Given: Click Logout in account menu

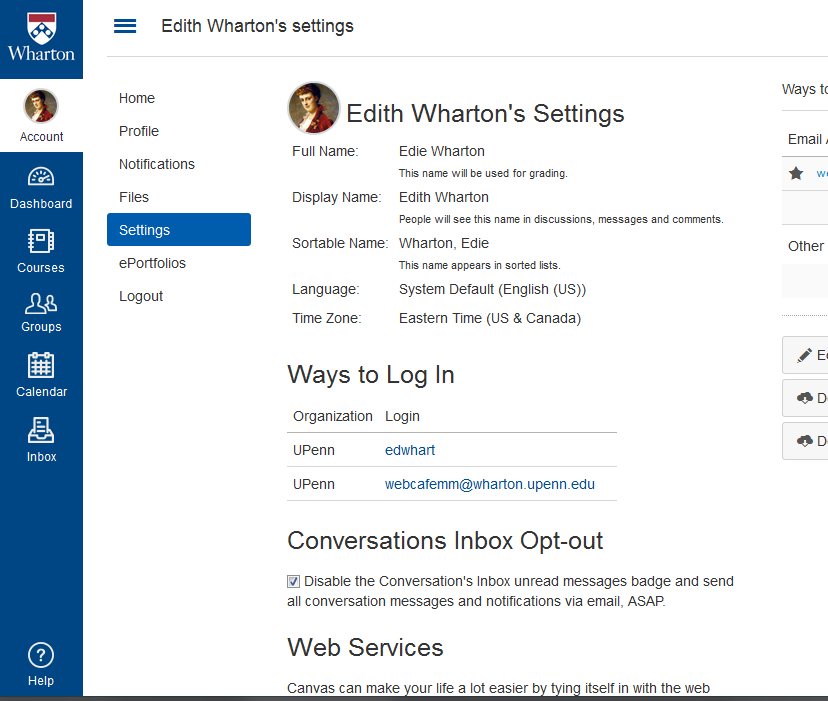Looking at the screenshot, I should click(x=141, y=296).
